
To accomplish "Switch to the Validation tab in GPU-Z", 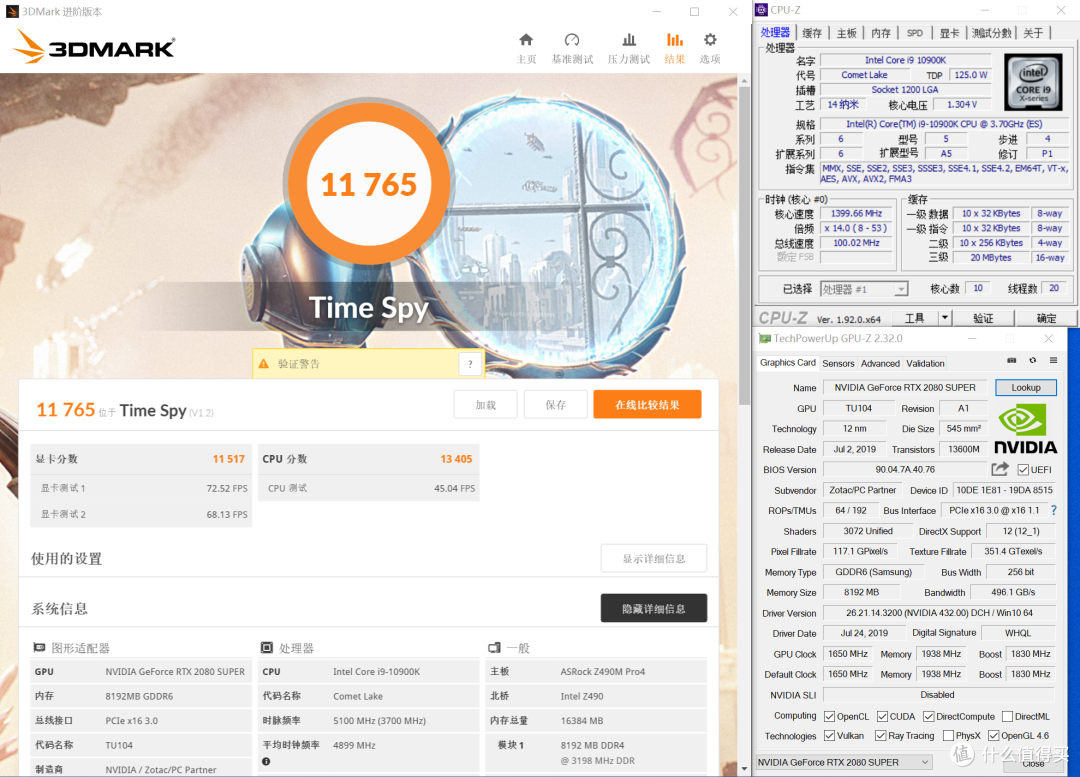I will 925,364.
